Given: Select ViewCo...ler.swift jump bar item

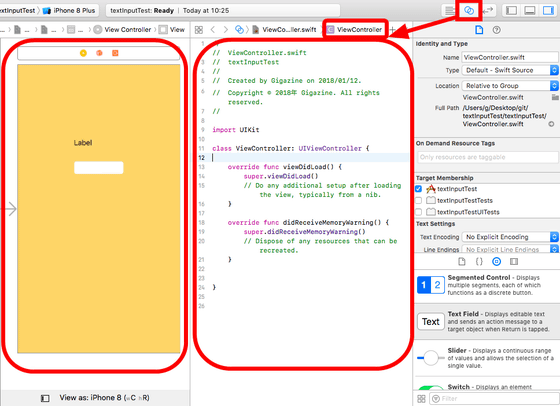Looking at the screenshot, I should pos(285,30).
